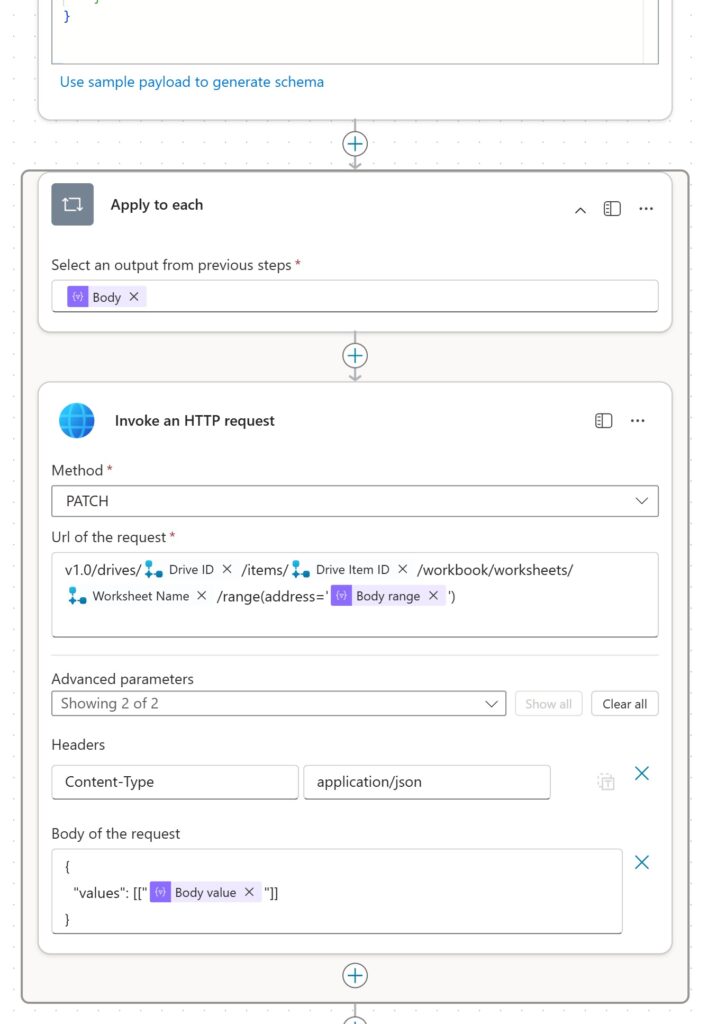This screenshot has width=708, height=1024.
Task: Click Use sample payload to generate schema
Action: pos(192,82)
